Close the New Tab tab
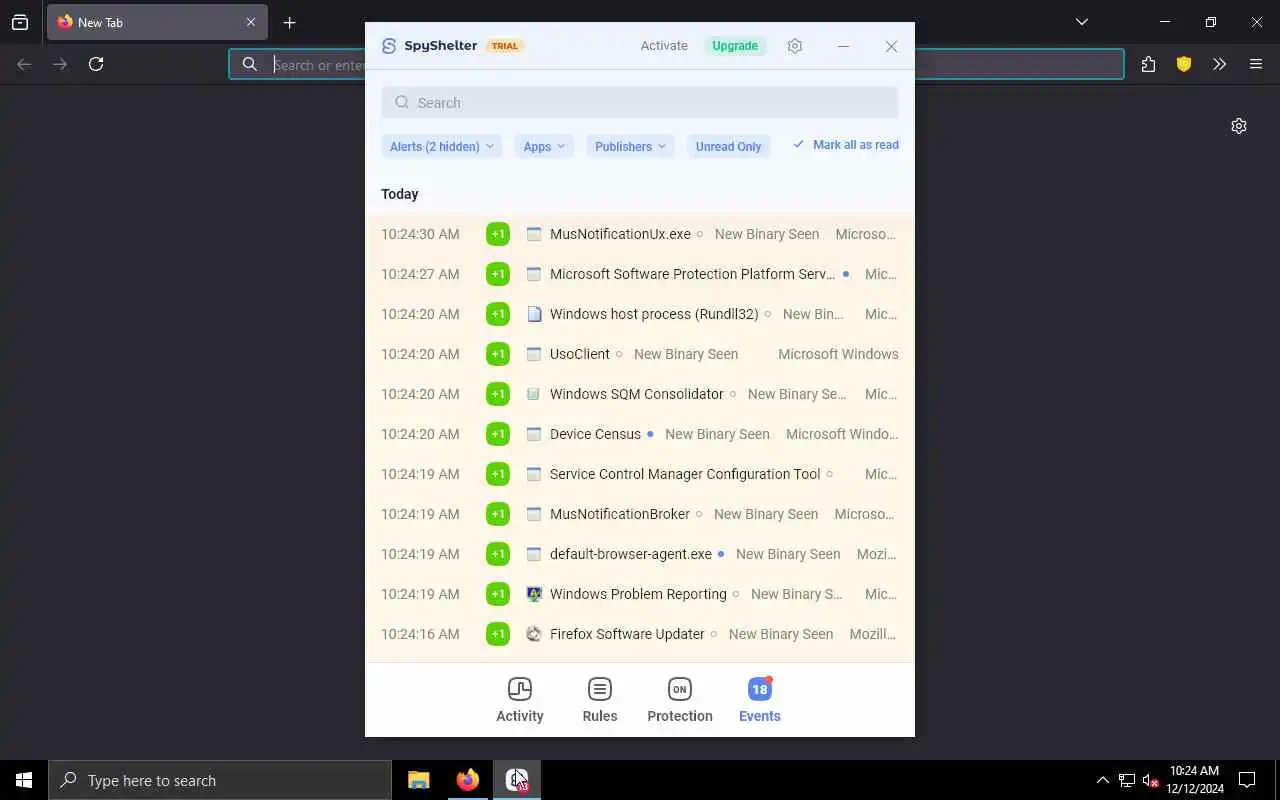This screenshot has height=800, width=1280. pyautogui.click(x=251, y=22)
